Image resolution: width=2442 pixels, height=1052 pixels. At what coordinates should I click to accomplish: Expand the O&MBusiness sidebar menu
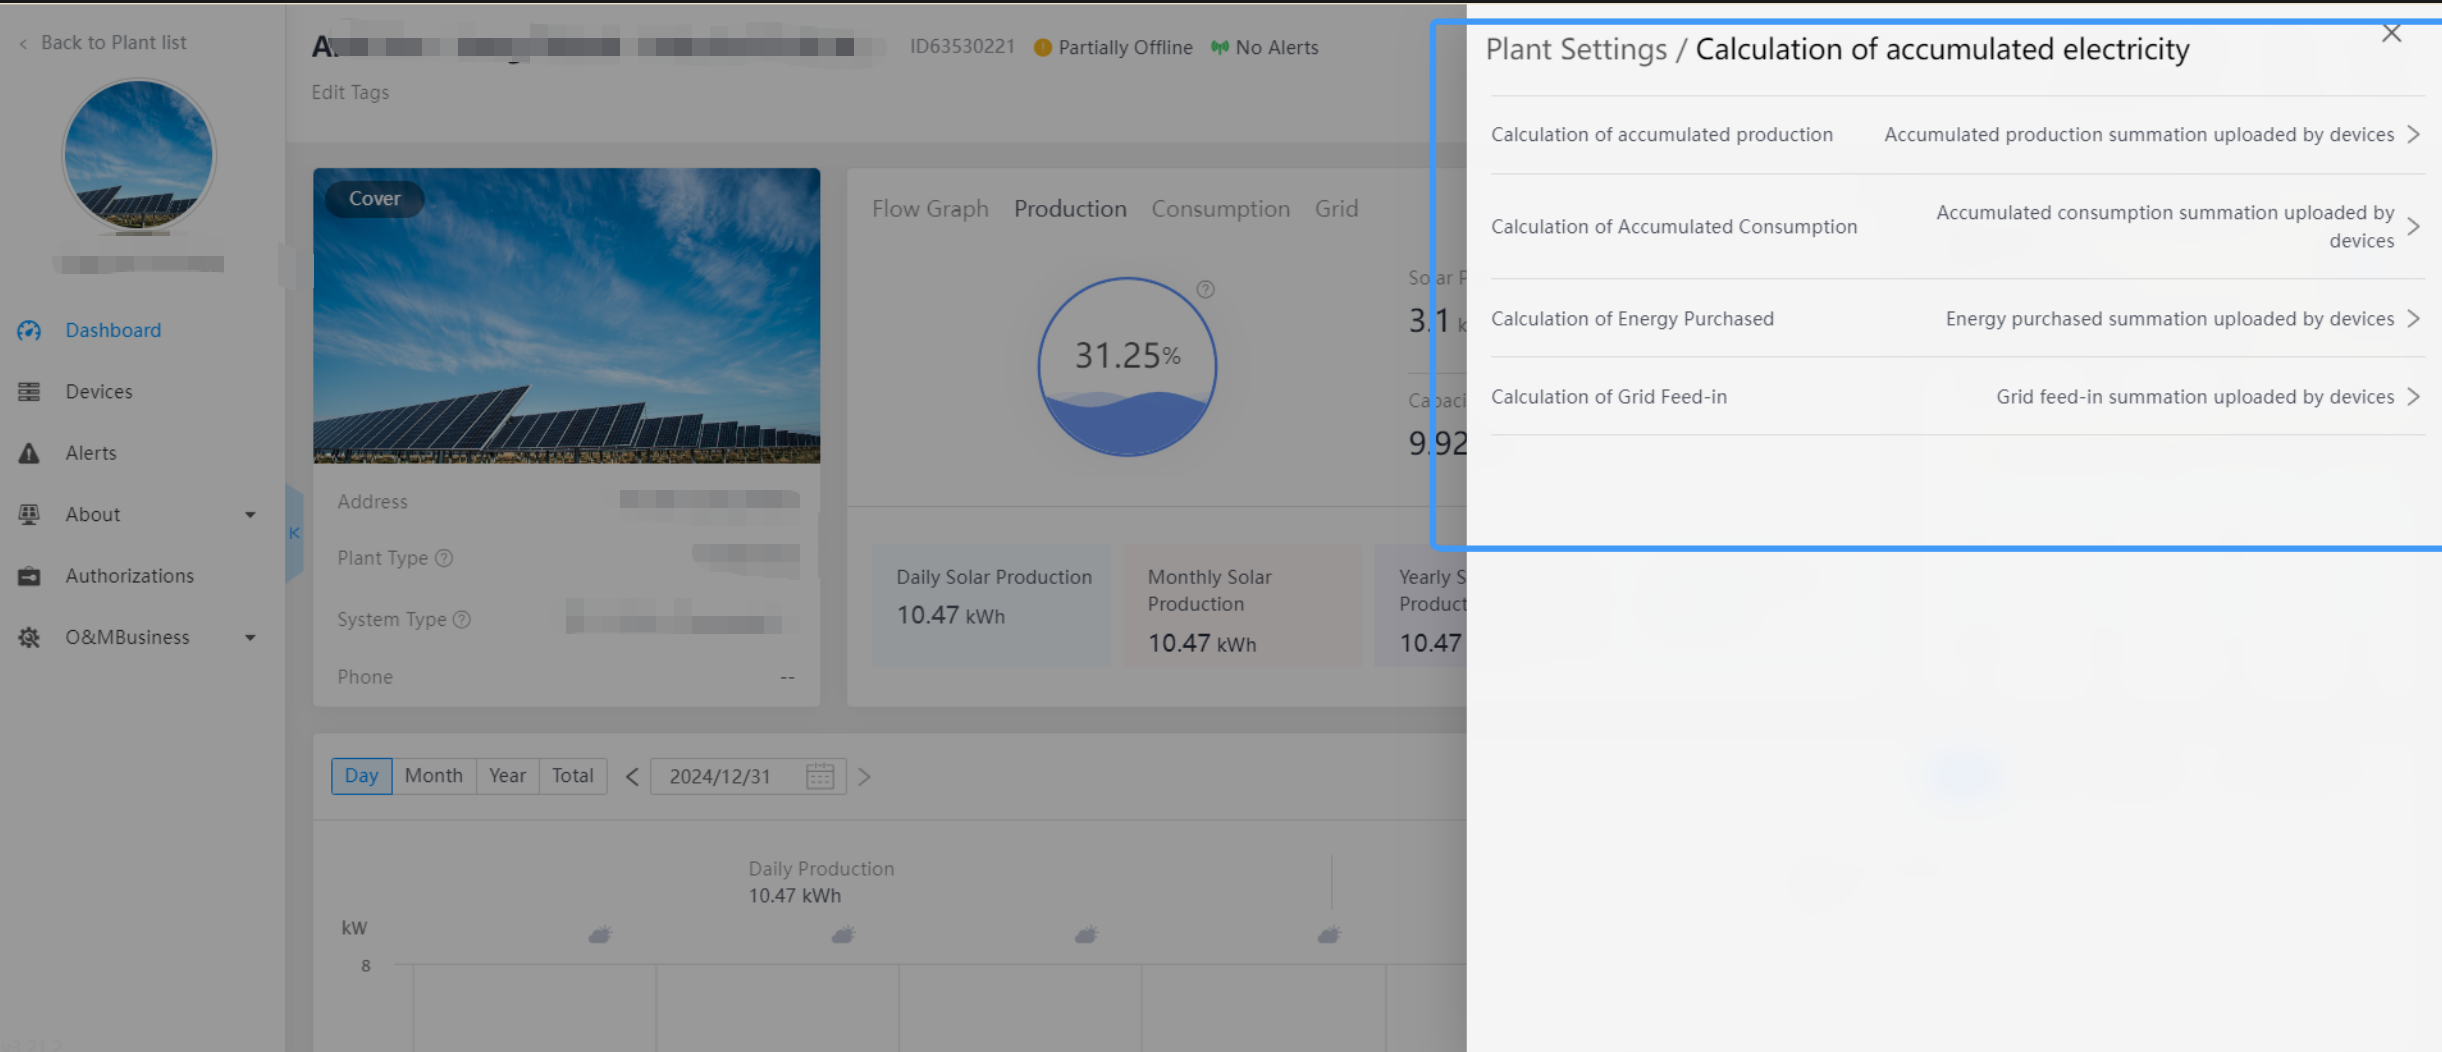pyautogui.click(x=250, y=638)
